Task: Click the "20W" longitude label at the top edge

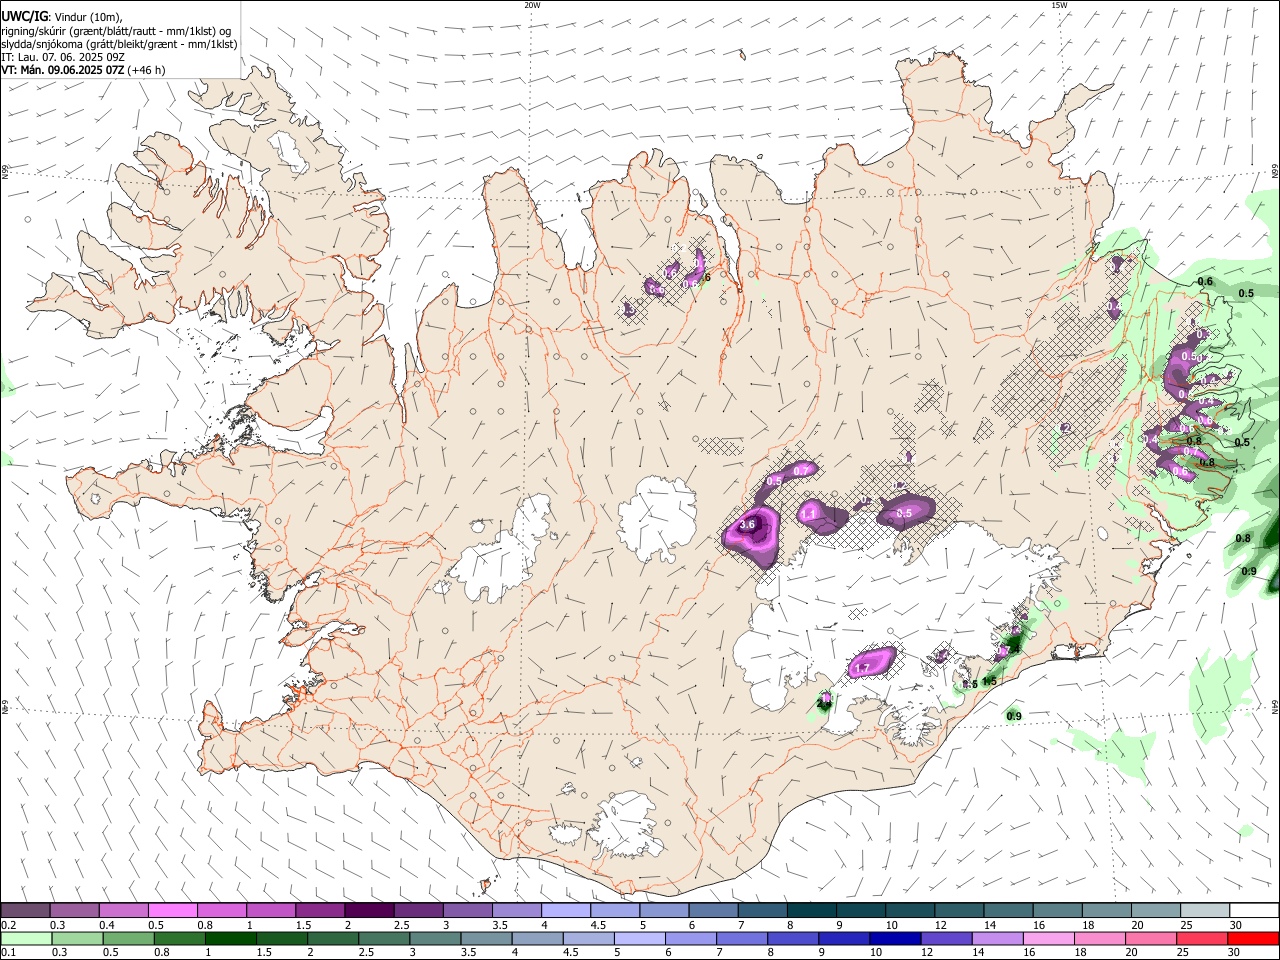Action: point(532,5)
